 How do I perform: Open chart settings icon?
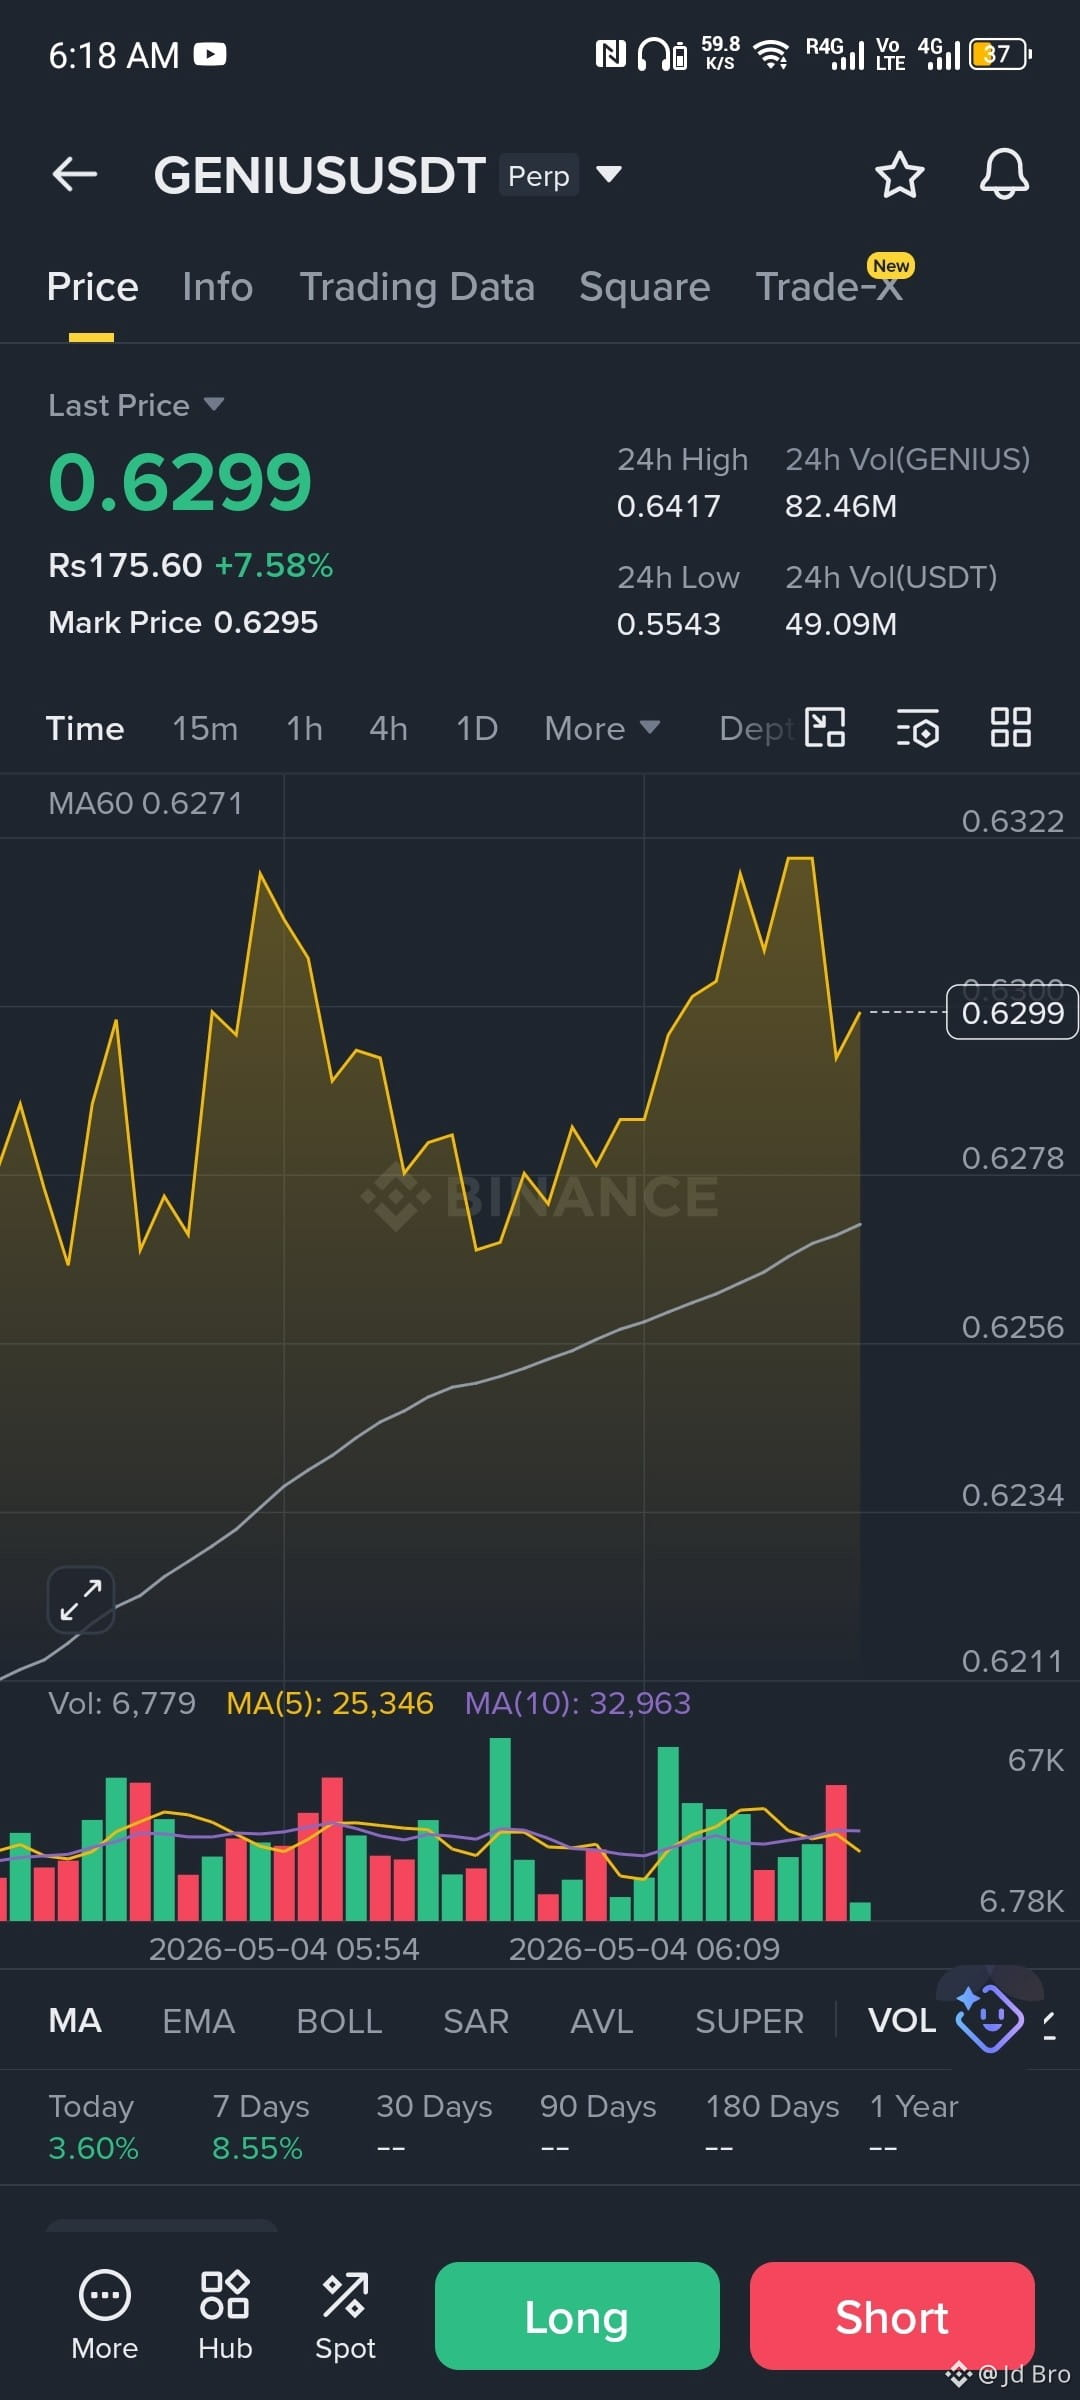click(x=918, y=728)
